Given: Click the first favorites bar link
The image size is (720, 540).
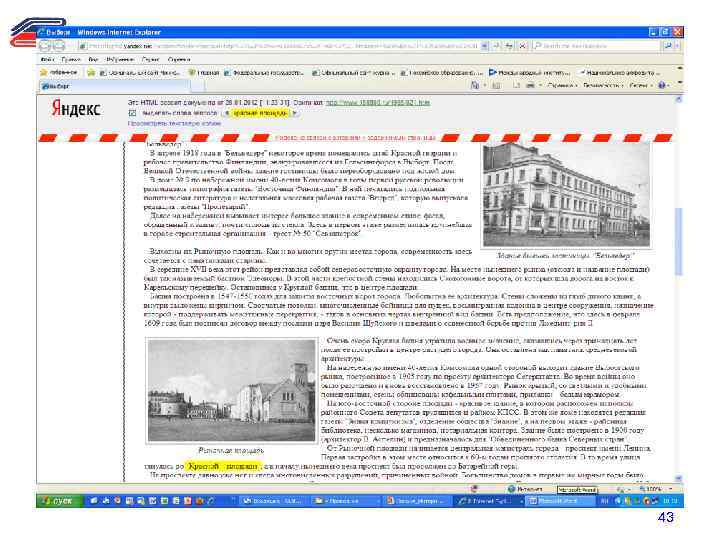Looking at the screenshot, I should pos(140,73).
